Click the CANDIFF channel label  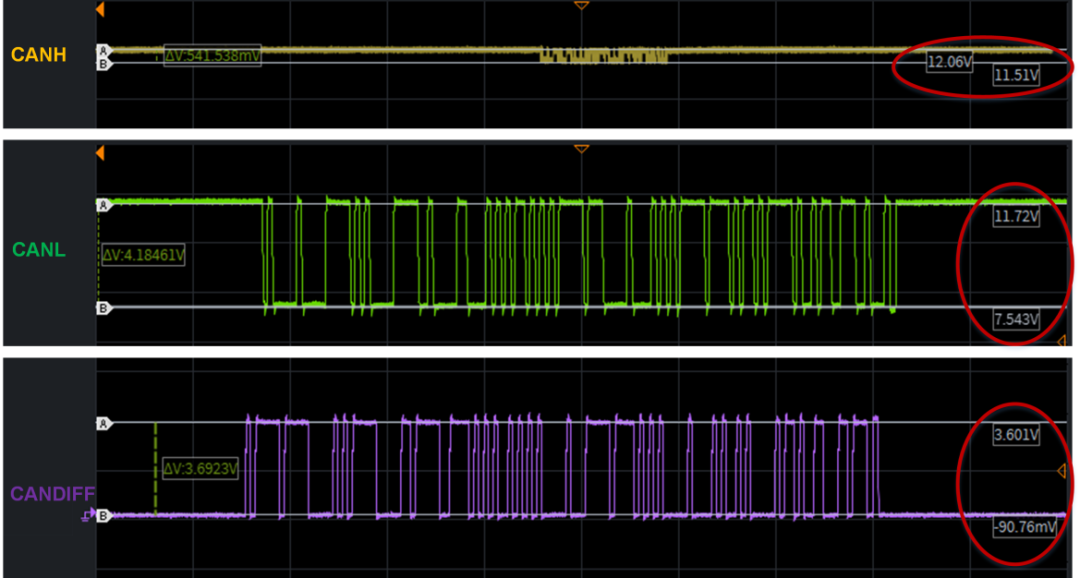52,493
